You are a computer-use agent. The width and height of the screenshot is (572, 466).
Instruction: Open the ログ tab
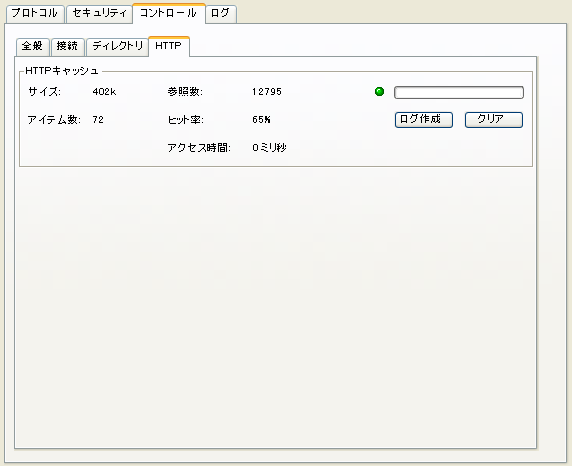tap(221, 14)
